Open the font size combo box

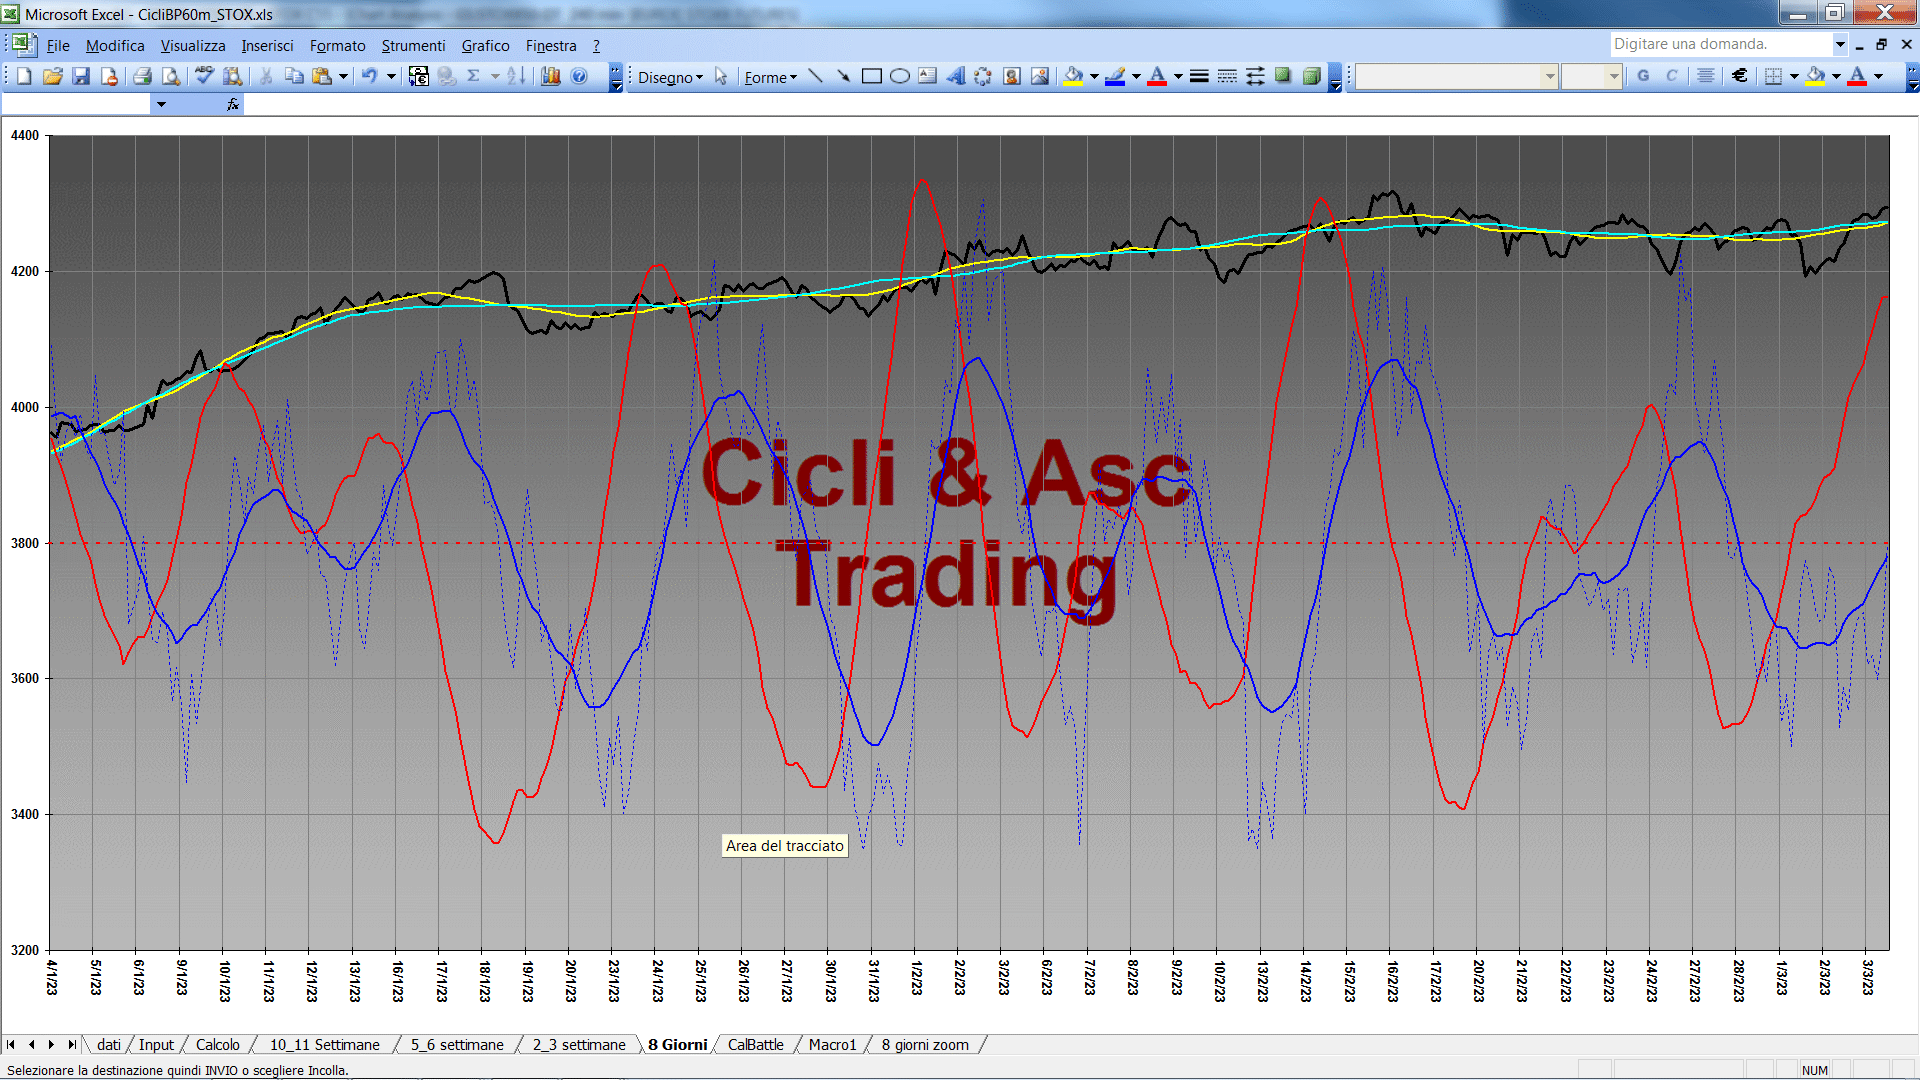tap(1591, 76)
